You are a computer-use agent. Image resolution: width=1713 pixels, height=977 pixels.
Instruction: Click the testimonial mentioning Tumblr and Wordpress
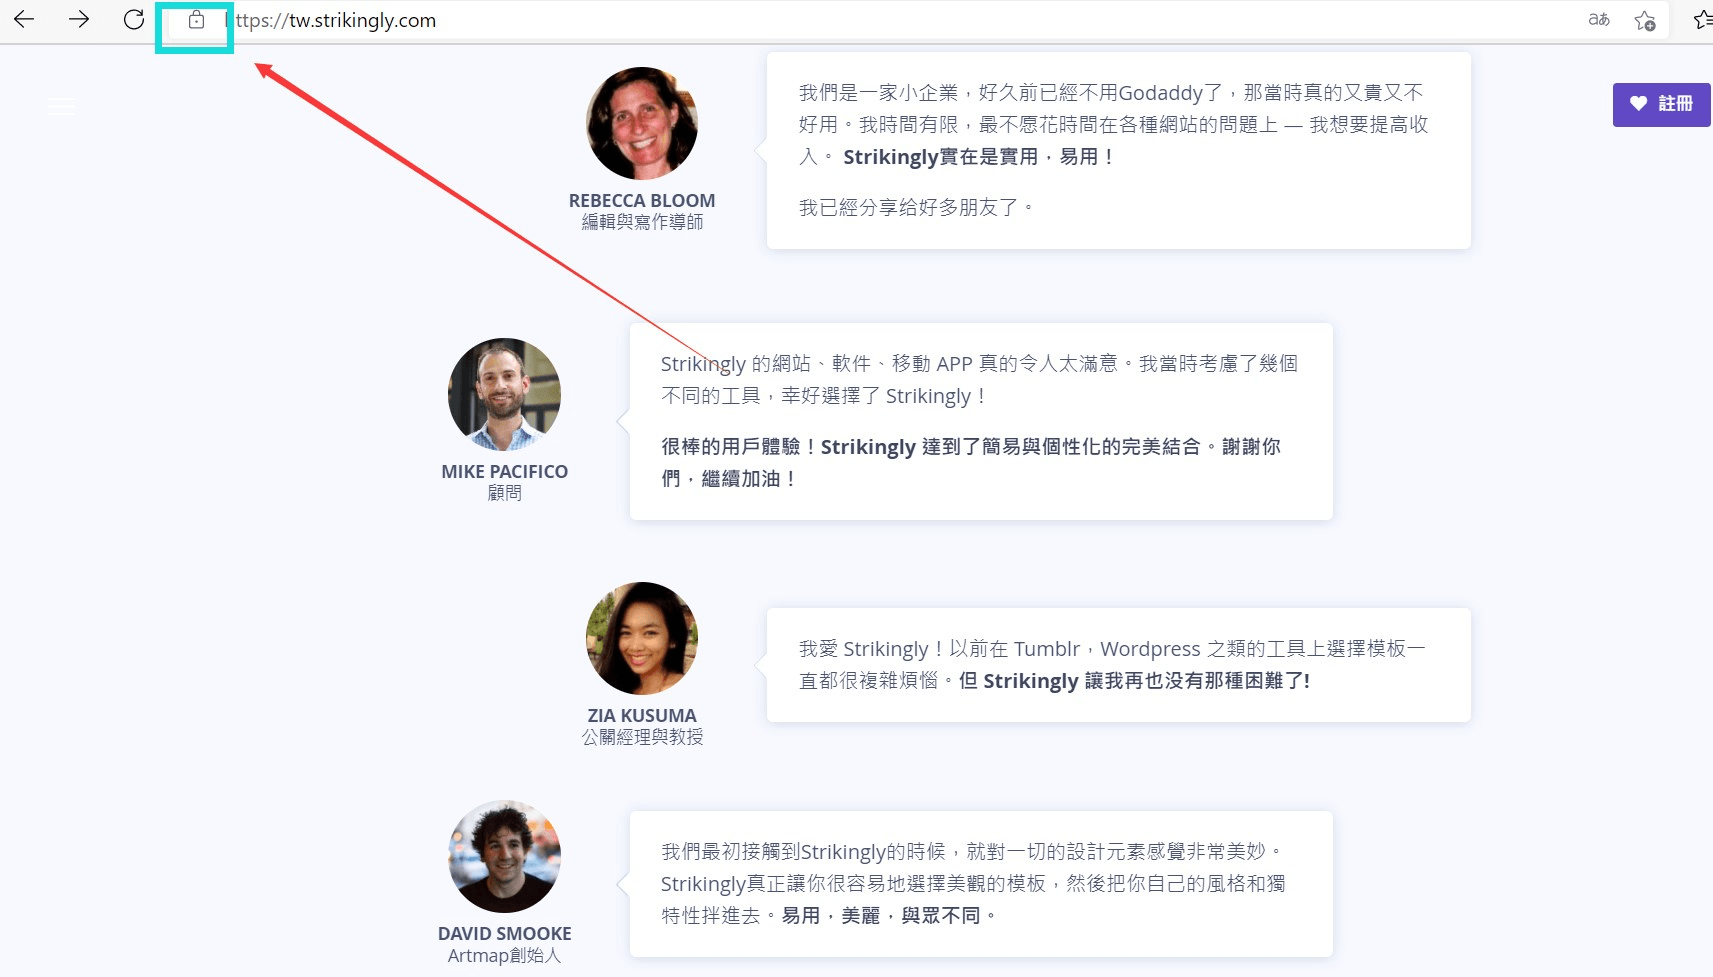(1118, 665)
